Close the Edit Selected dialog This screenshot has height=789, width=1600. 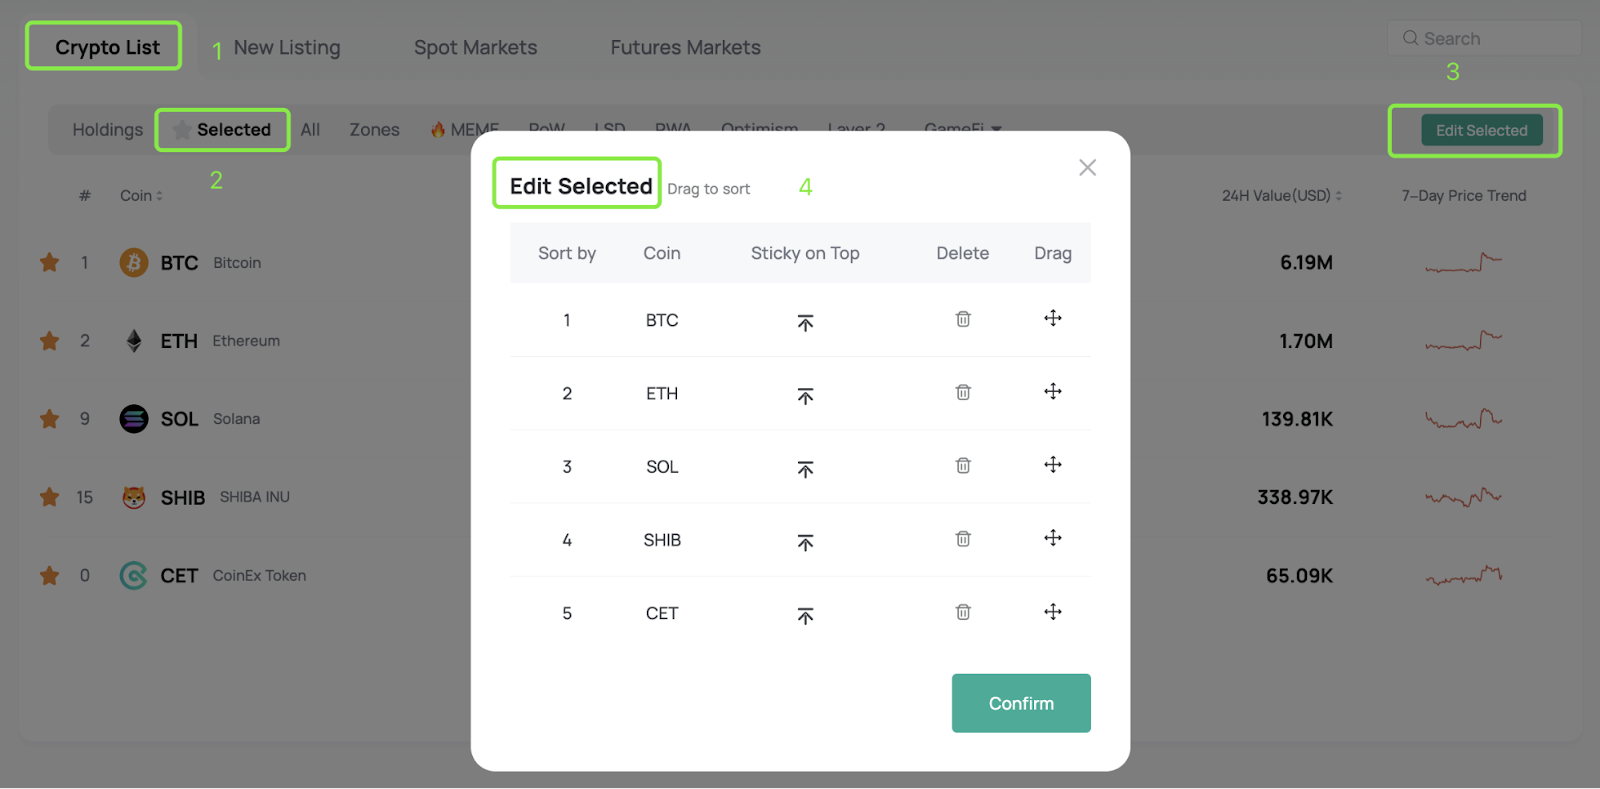[1088, 167]
